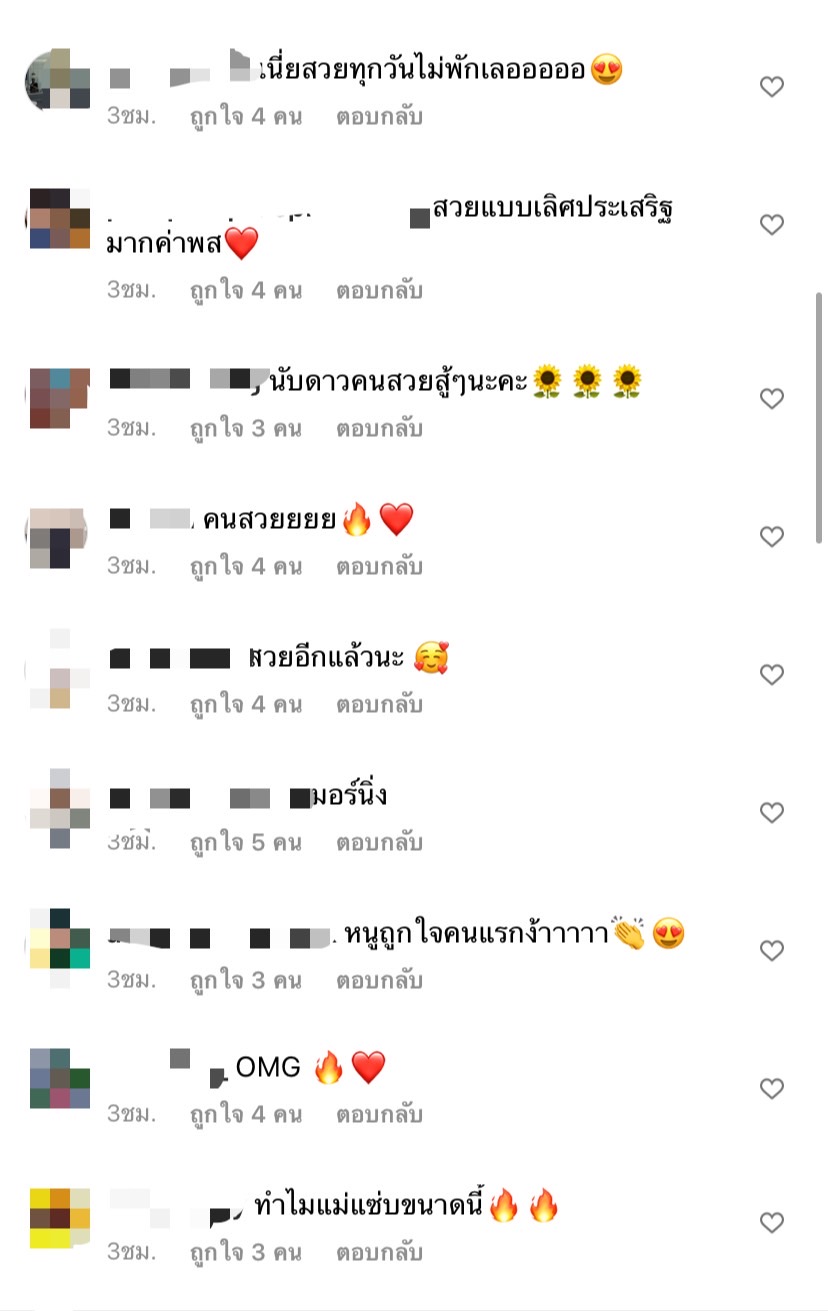Like the ทำไมแม่แซ่บขนาดนี้ comment
828x1311 pixels.
point(771,1223)
